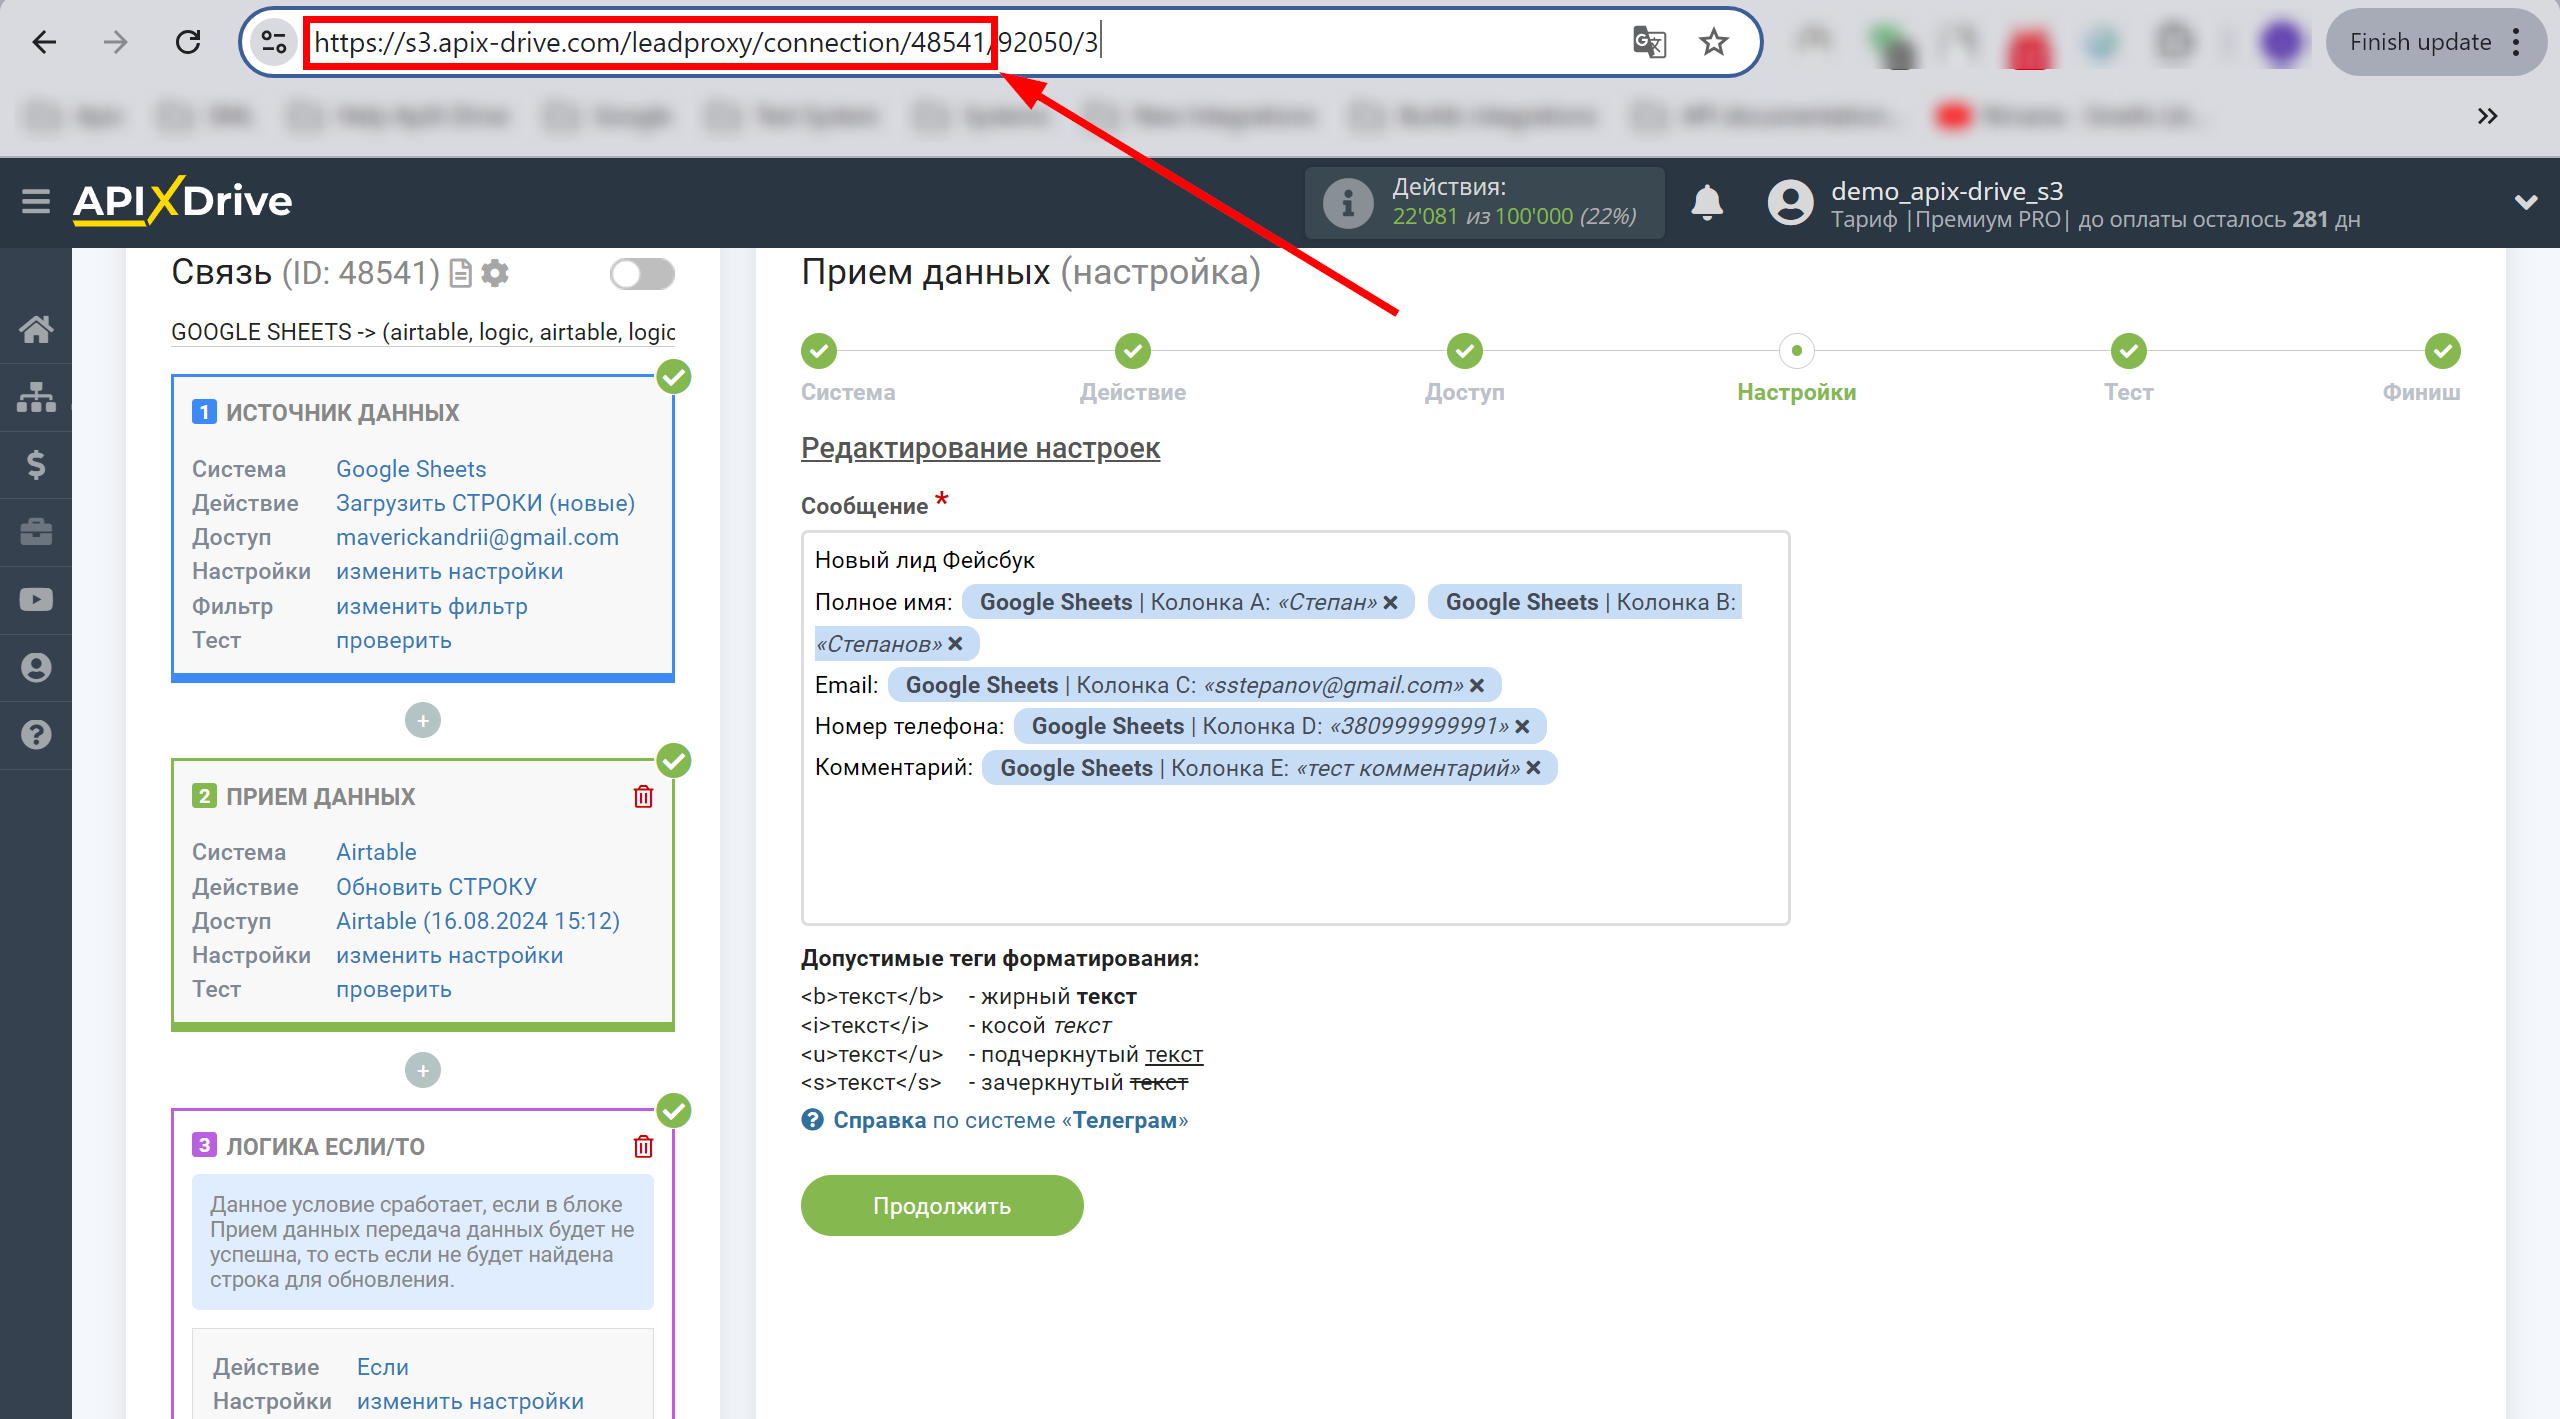This screenshot has width=2560, height=1419.
Task: Open the site information icon in address bar
Action: pyautogui.click(x=272, y=42)
